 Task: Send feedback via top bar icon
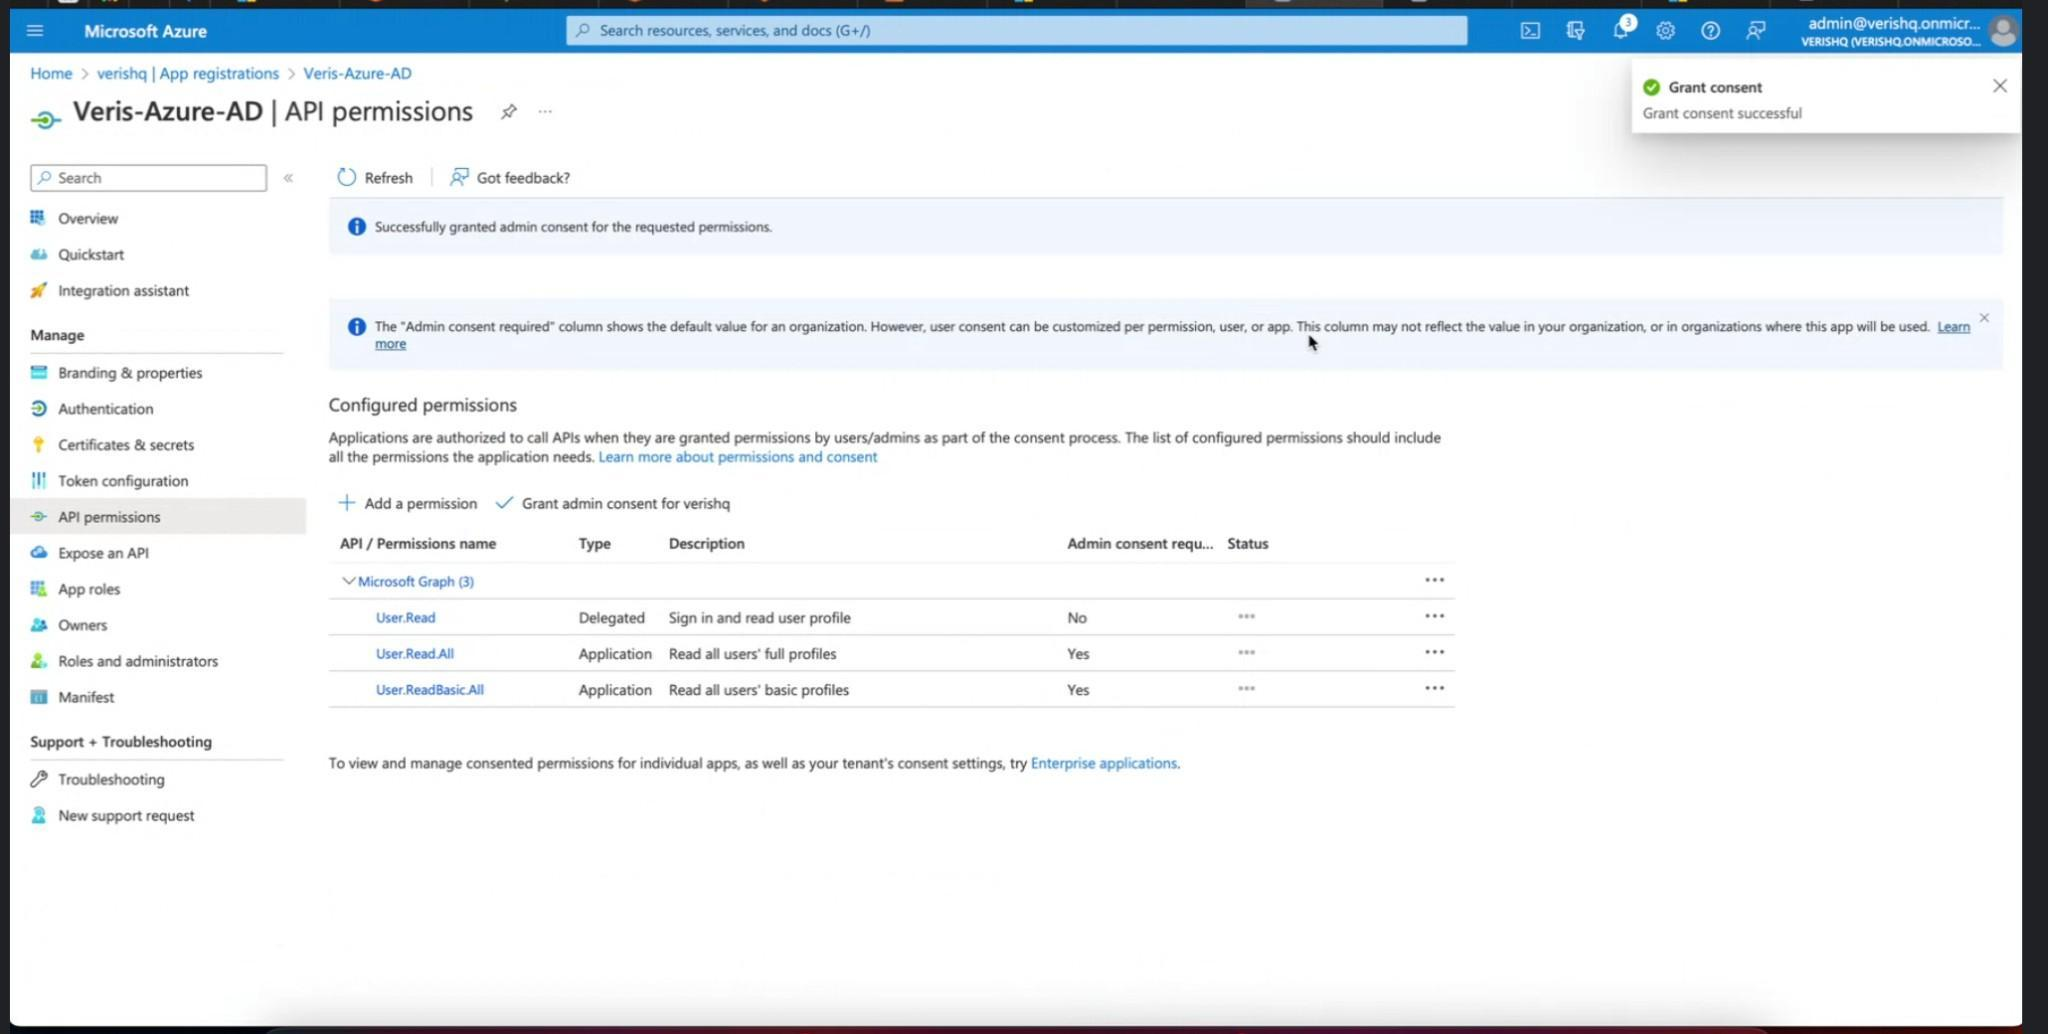[x=1755, y=31]
